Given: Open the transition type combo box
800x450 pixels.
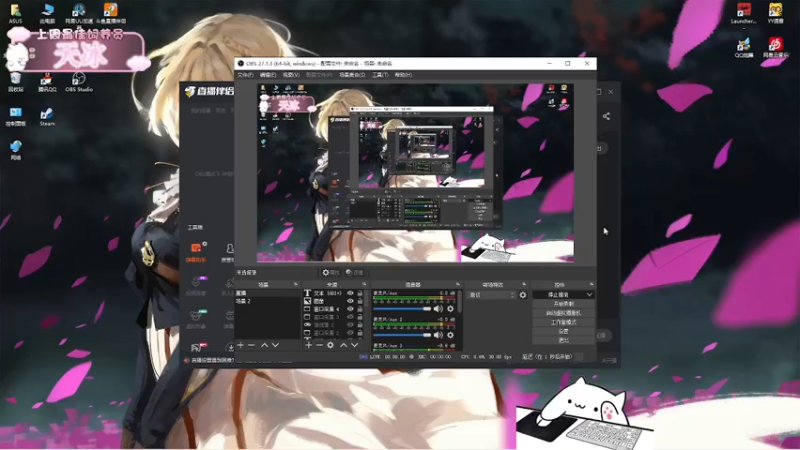Looking at the screenshot, I should (492, 295).
